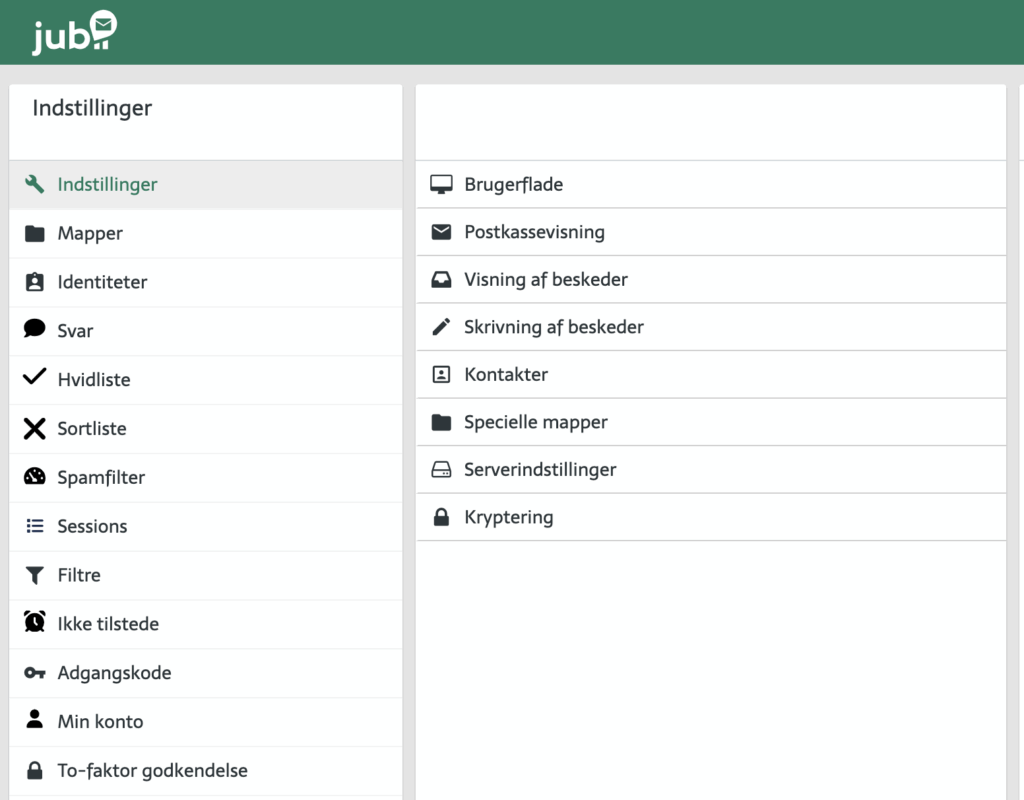Select the Kryptering preferences section
Screen dimensions: 1024x800
(x=508, y=517)
